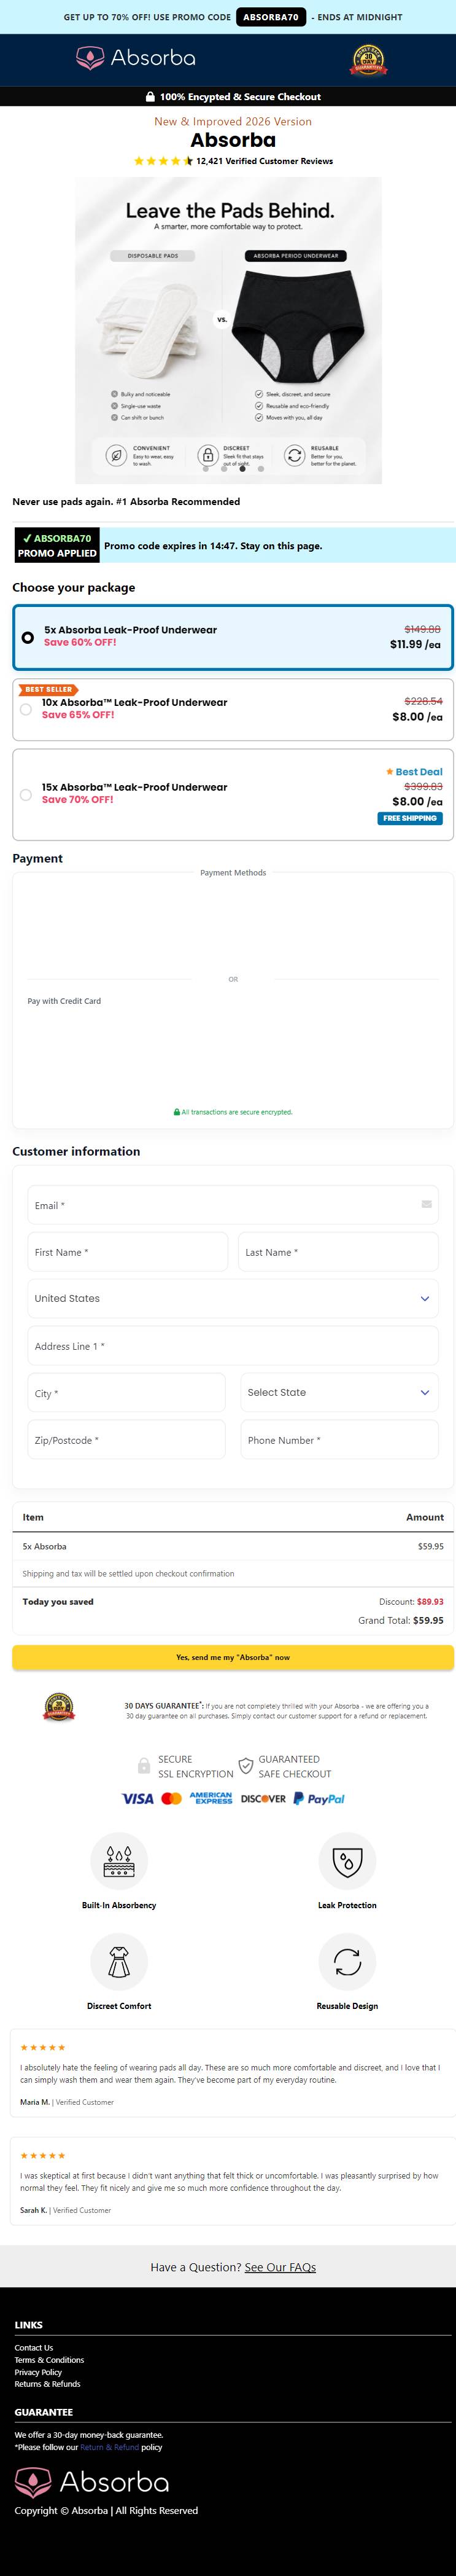Open the Privacy Policy footer link
The height and width of the screenshot is (2576, 456).
(x=38, y=2371)
